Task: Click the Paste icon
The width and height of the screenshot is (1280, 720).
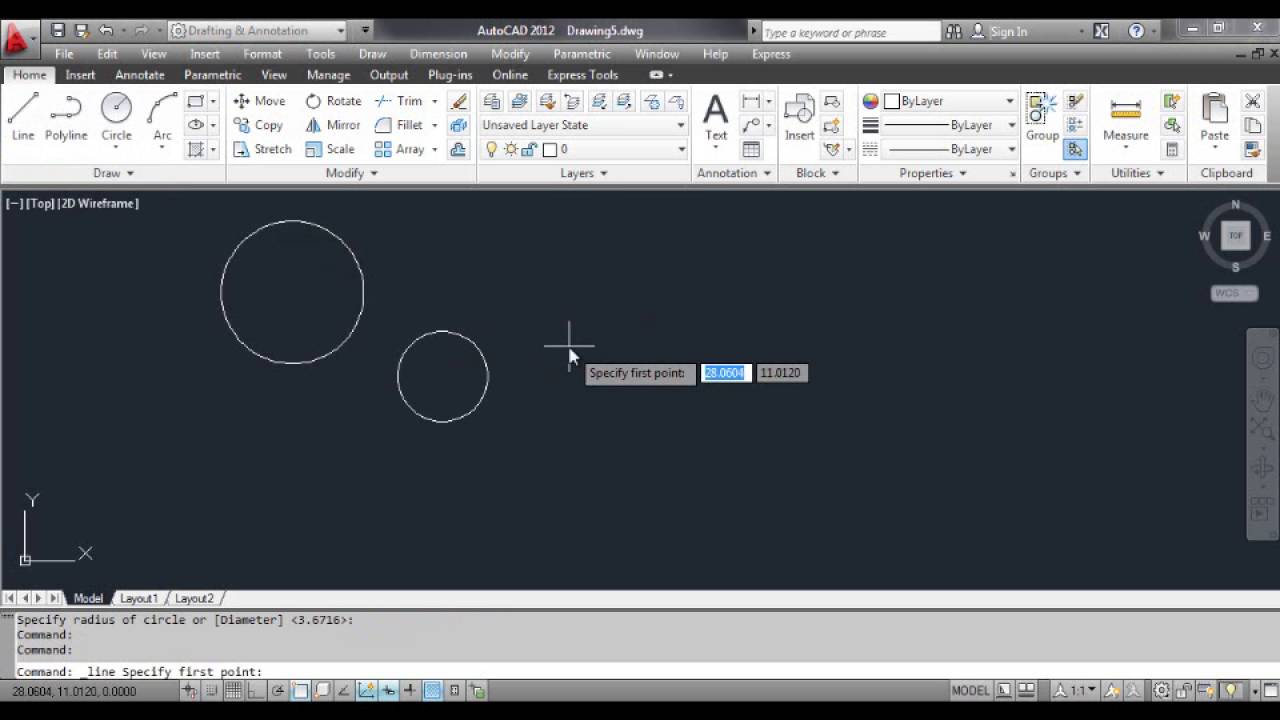Action: [1214, 118]
